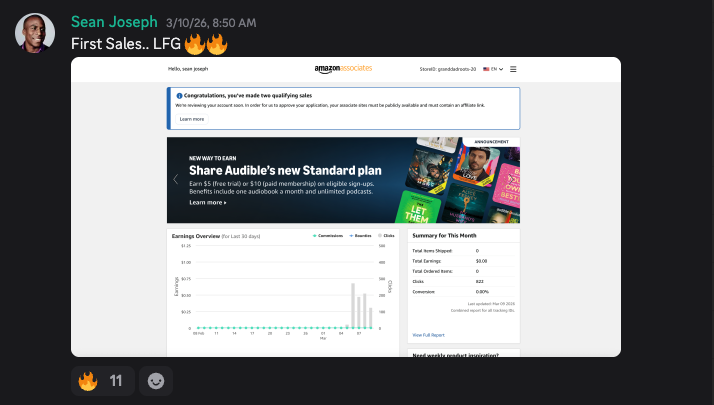
Task: Click the Hello, sean joseph greeting
Action: 188,69
